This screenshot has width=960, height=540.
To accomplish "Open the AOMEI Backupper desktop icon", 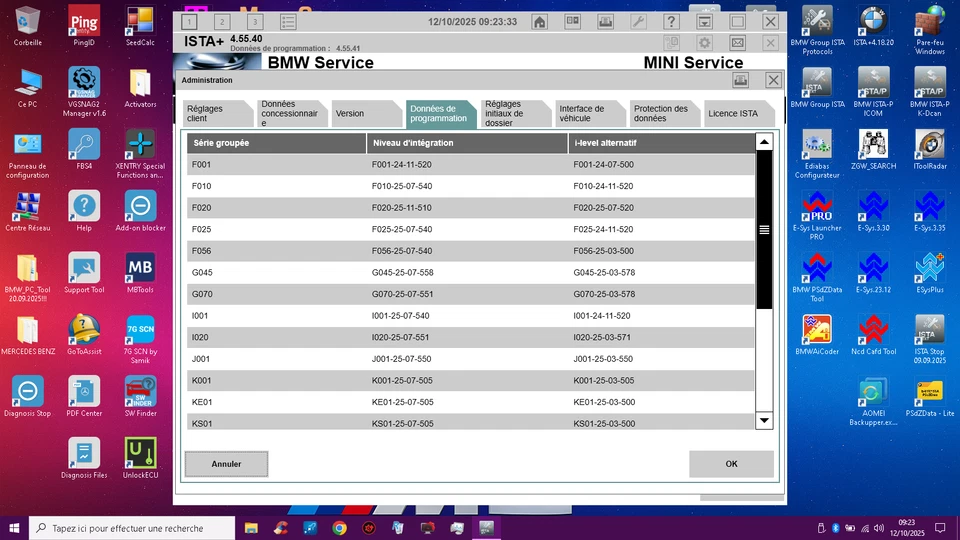I will coord(873,401).
